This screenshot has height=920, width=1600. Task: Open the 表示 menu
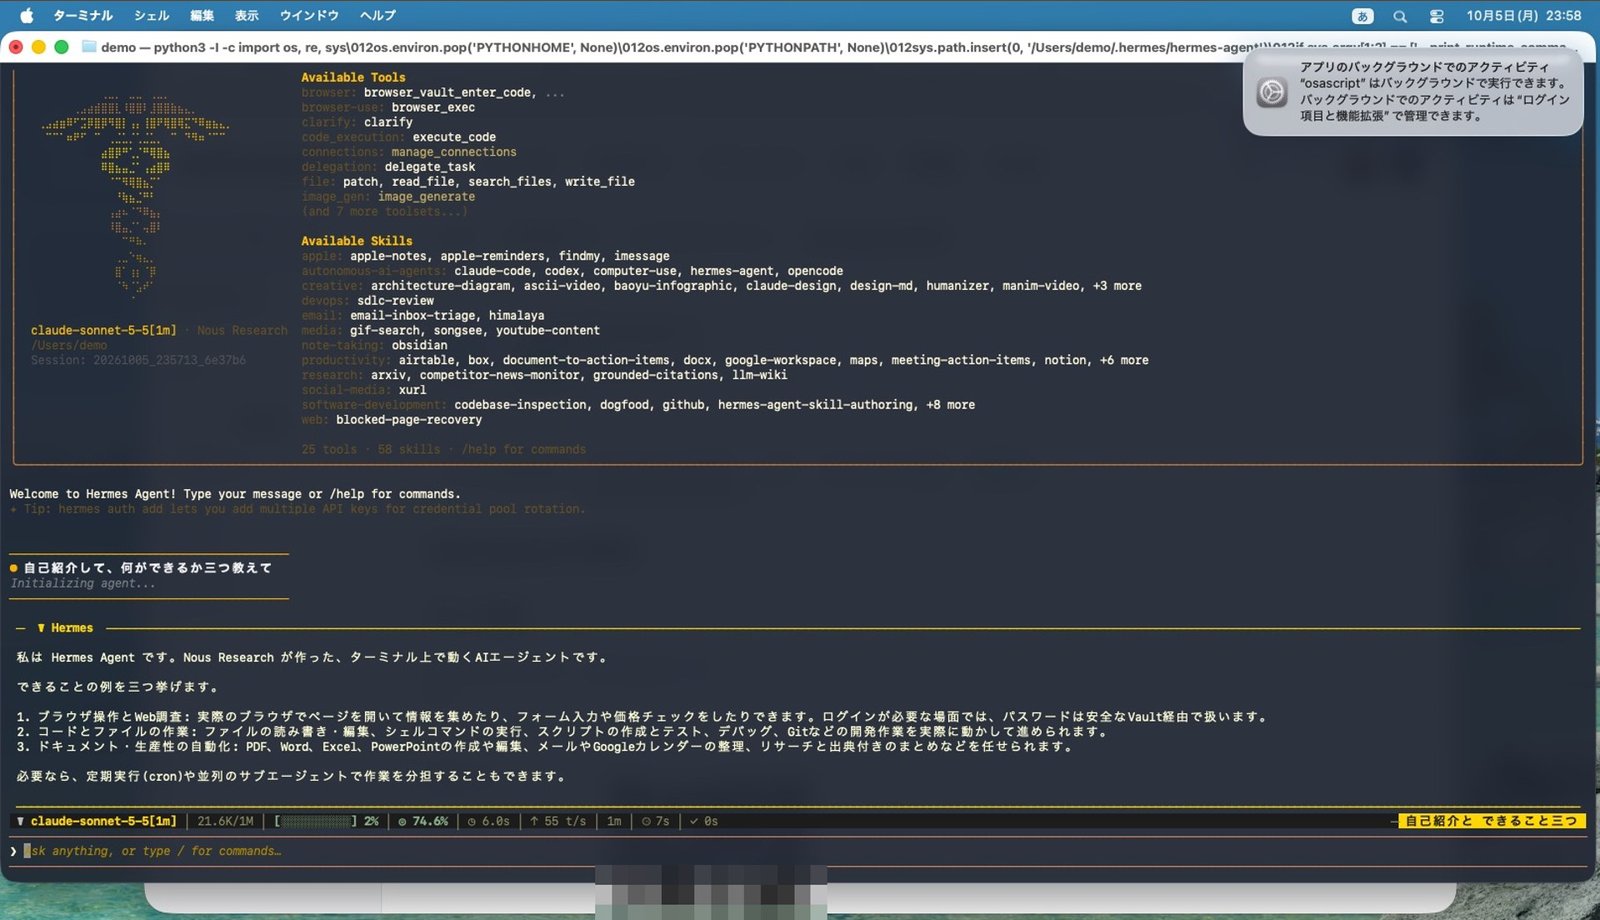coord(246,15)
